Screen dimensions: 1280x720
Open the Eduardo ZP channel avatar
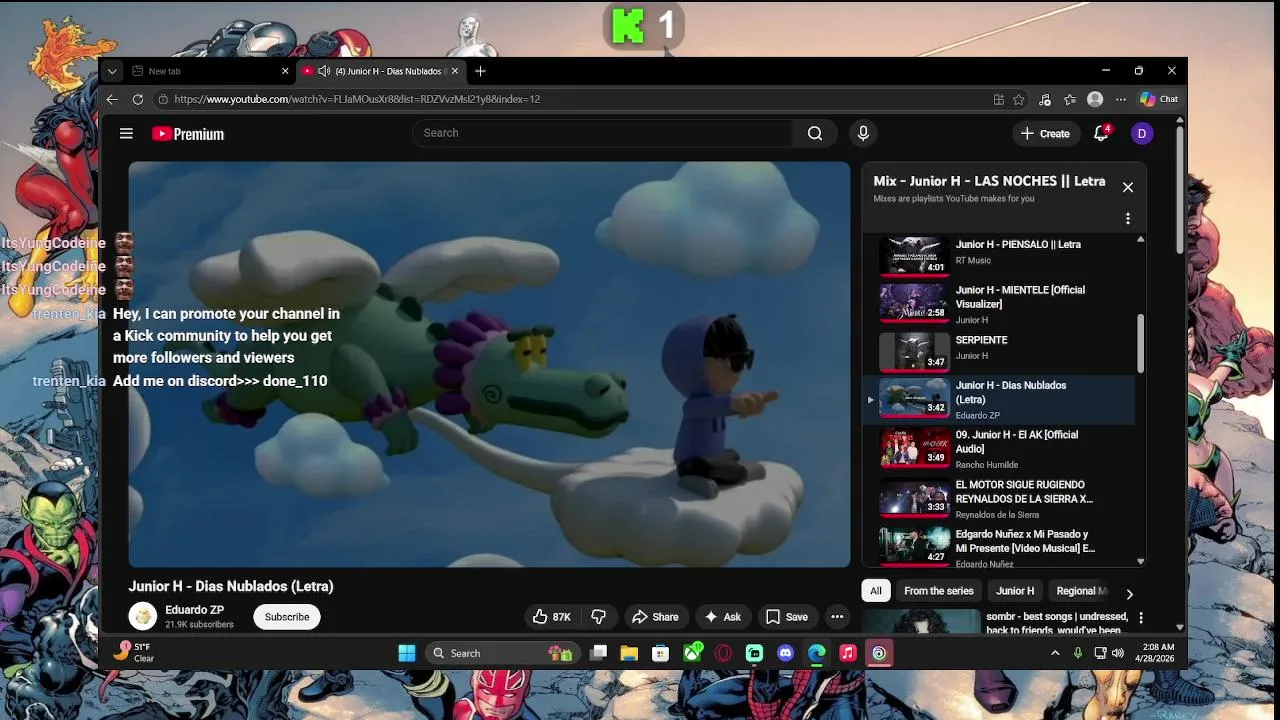click(143, 617)
